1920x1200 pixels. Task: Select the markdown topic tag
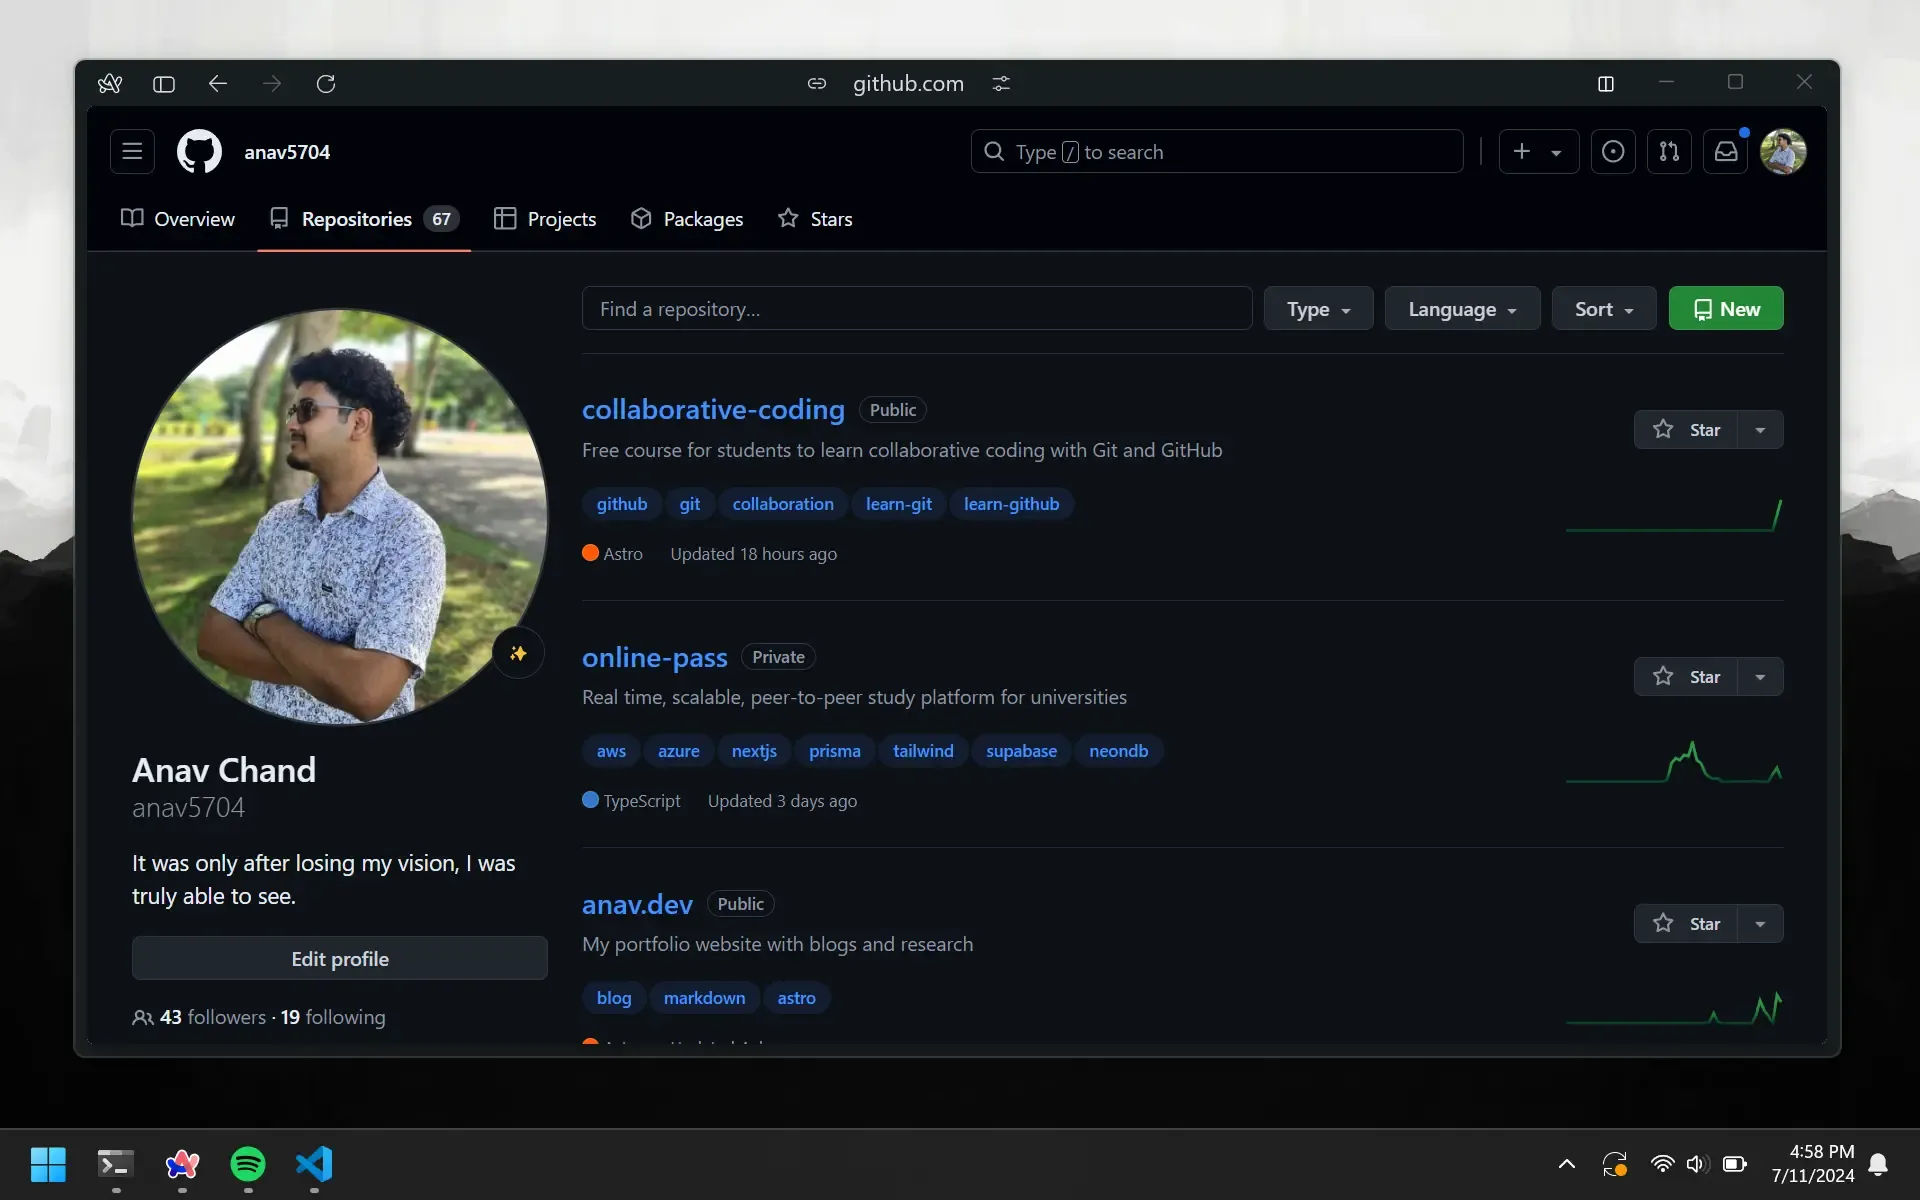tap(704, 998)
